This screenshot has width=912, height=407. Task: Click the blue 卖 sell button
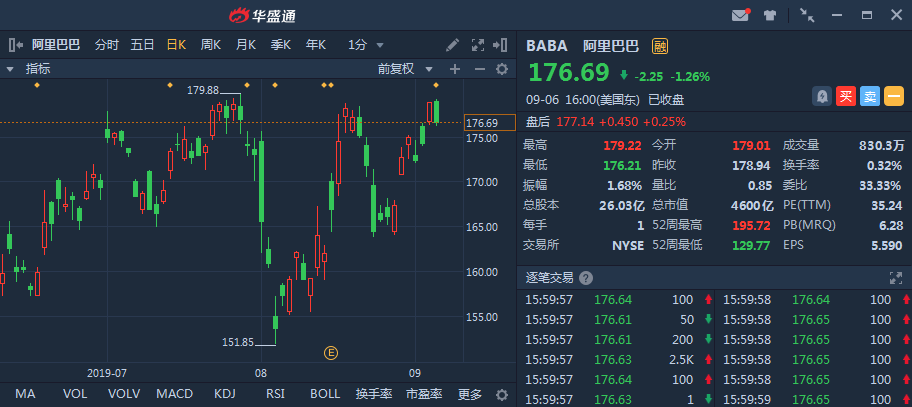869,96
